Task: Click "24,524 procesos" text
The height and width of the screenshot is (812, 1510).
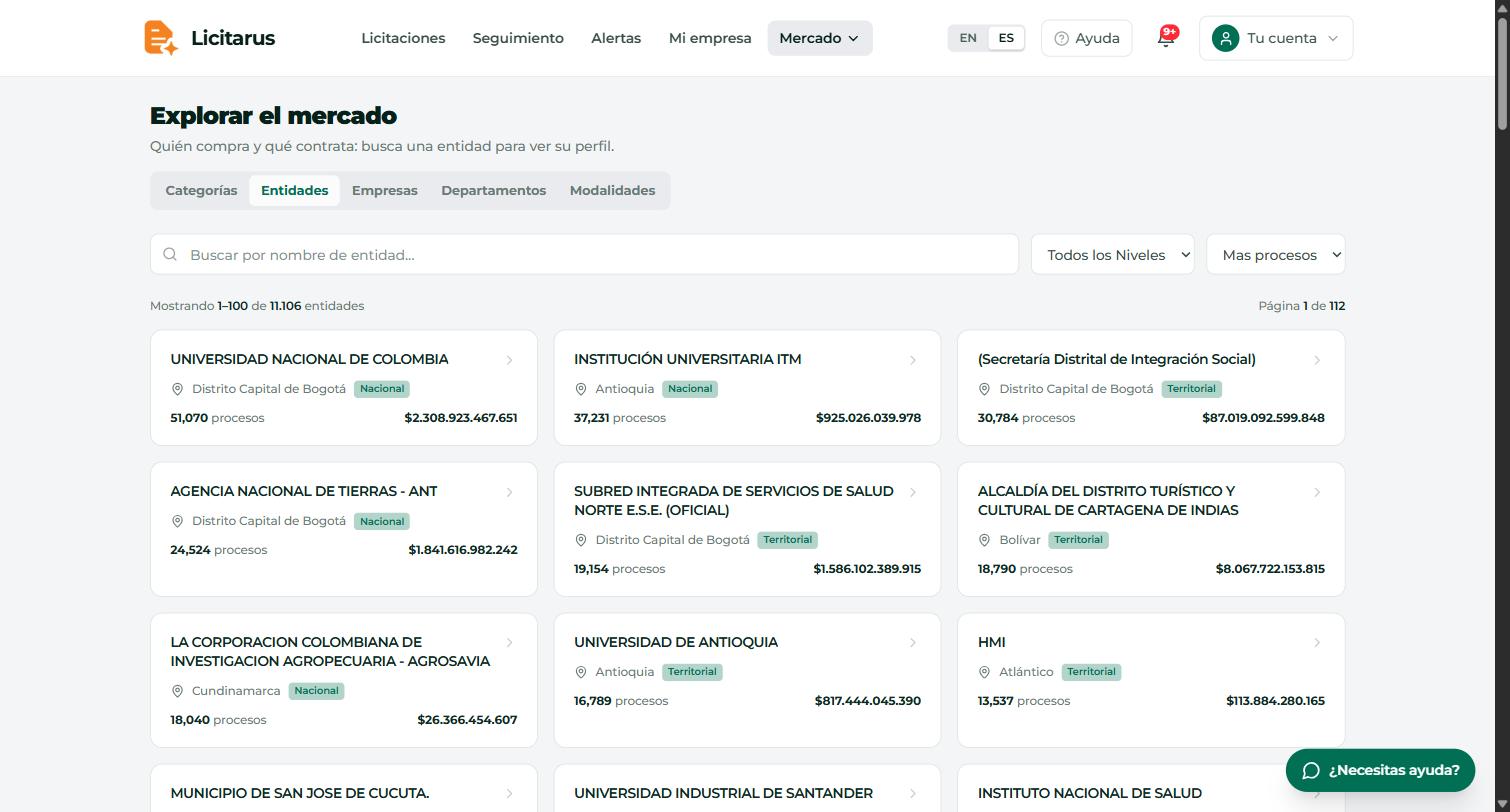Action: pyautogui.click(x=219, y=550)
